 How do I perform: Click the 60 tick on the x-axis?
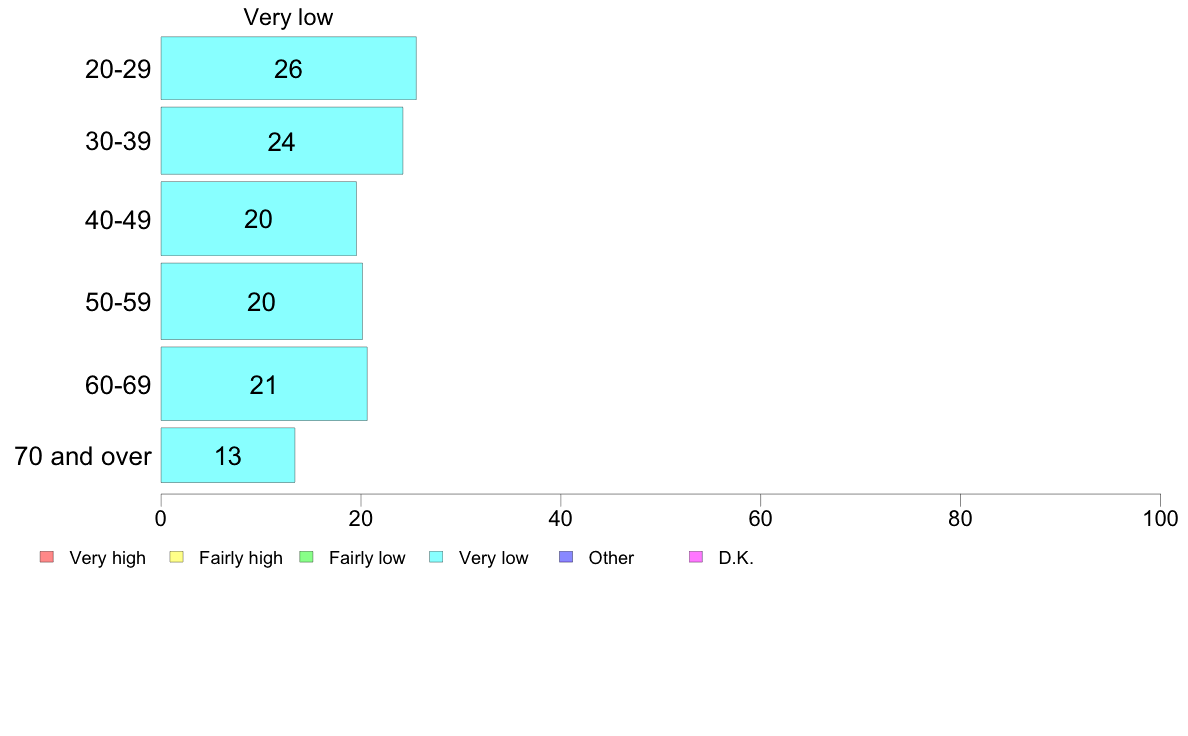click(761, 518)
